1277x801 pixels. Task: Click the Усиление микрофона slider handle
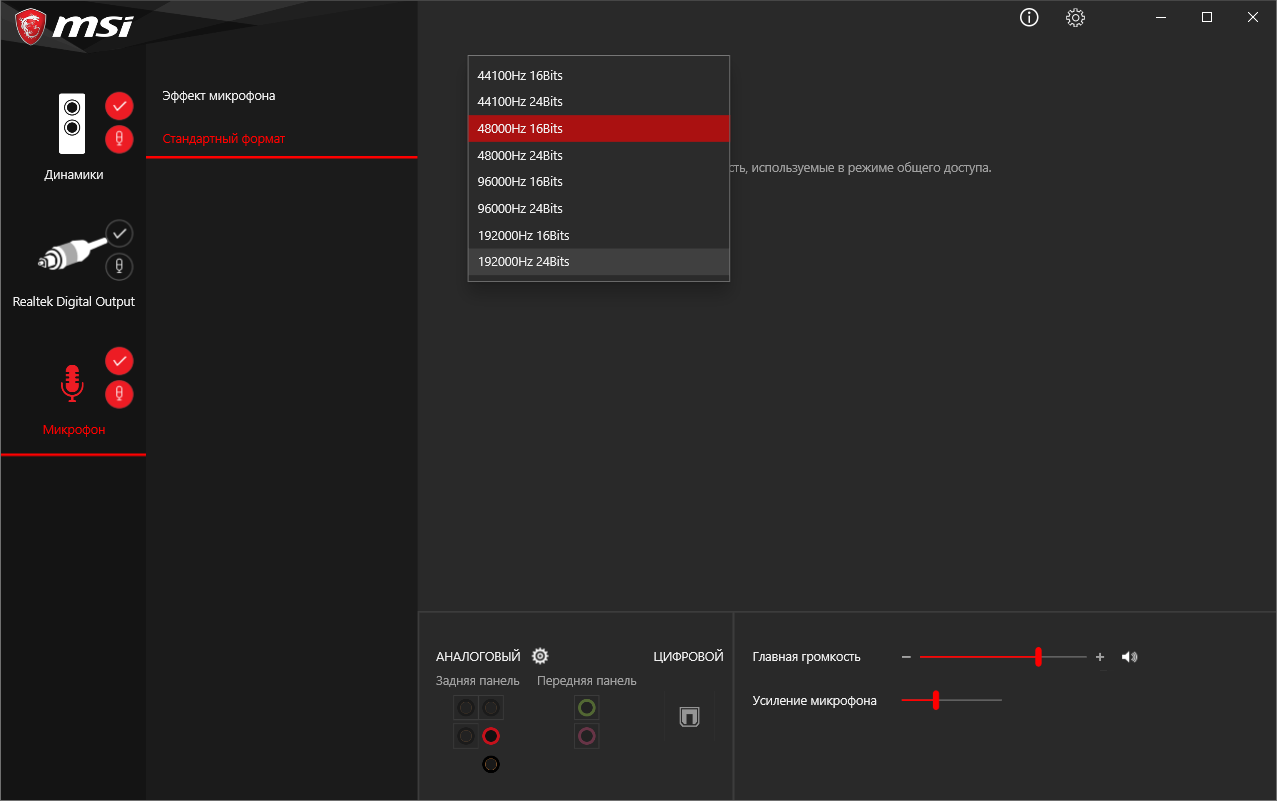click(936, 700)
